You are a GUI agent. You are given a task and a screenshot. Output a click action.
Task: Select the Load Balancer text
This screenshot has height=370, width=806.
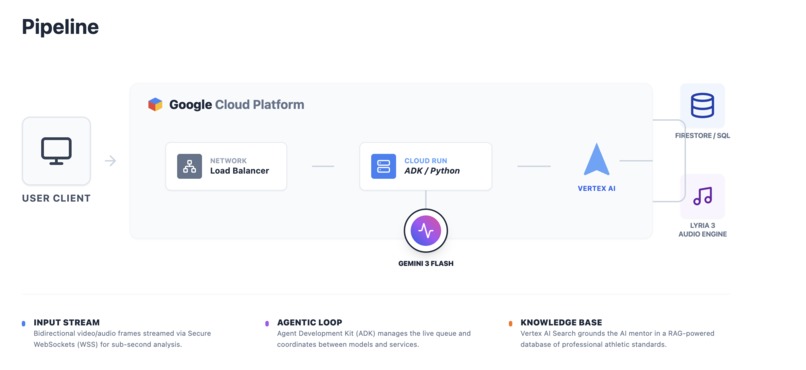click(x=240, y=171)
